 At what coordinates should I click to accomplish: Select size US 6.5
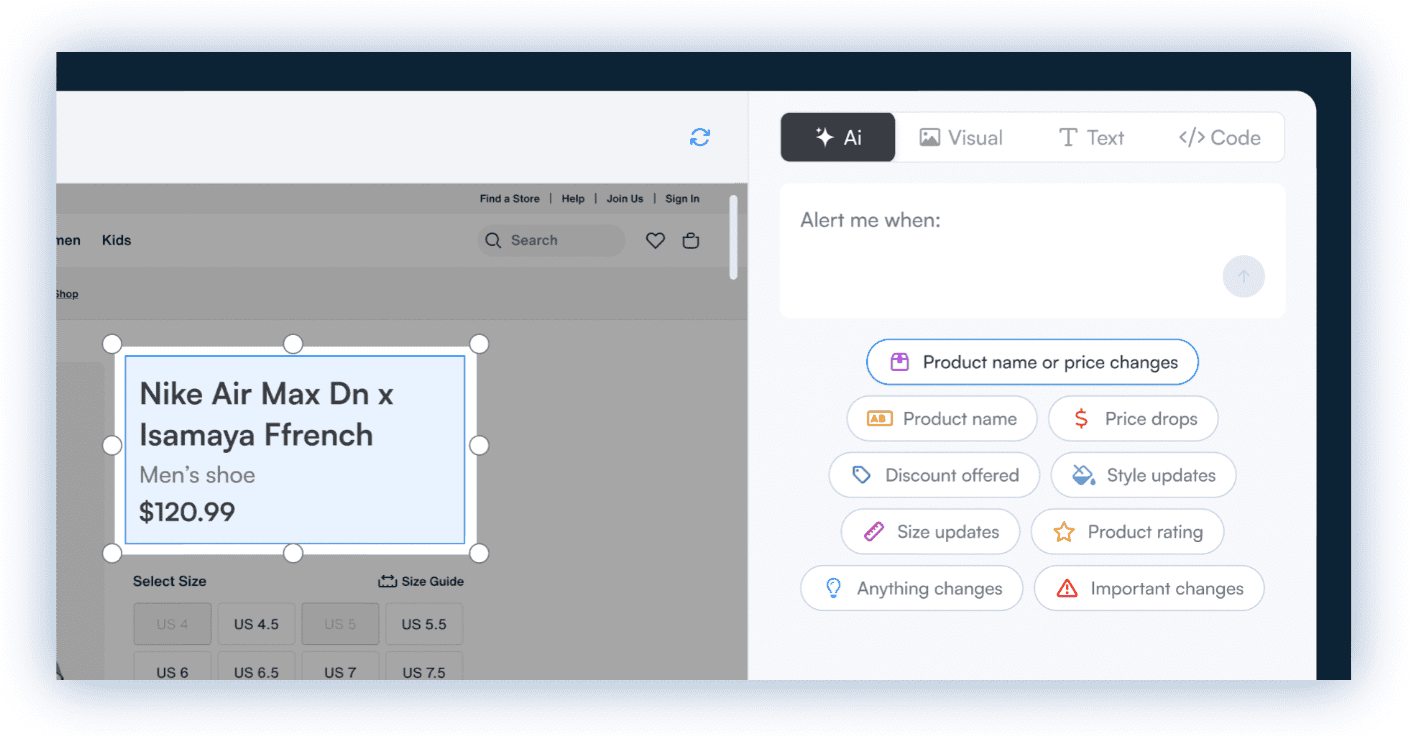pos(256,667)
